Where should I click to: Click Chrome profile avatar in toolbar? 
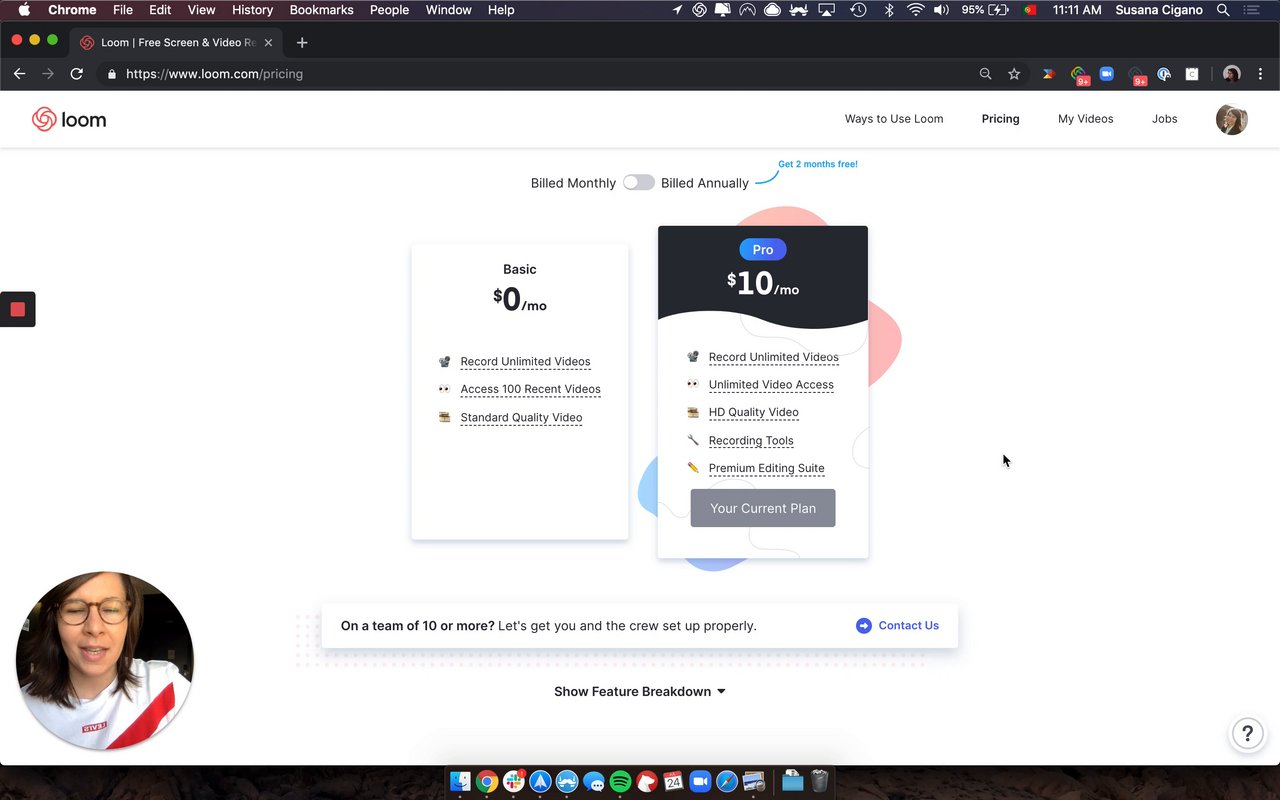point(1231,74)
